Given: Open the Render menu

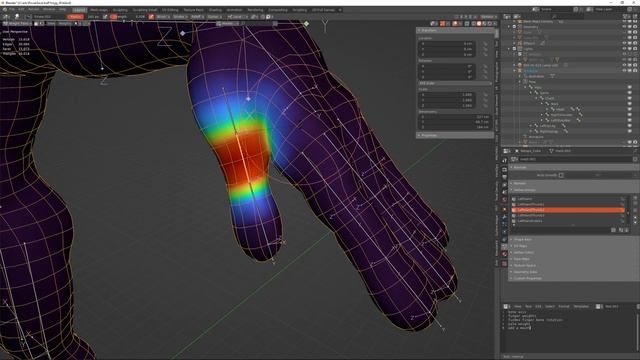Looking at the screenshot, I should (x=33, y=9).
